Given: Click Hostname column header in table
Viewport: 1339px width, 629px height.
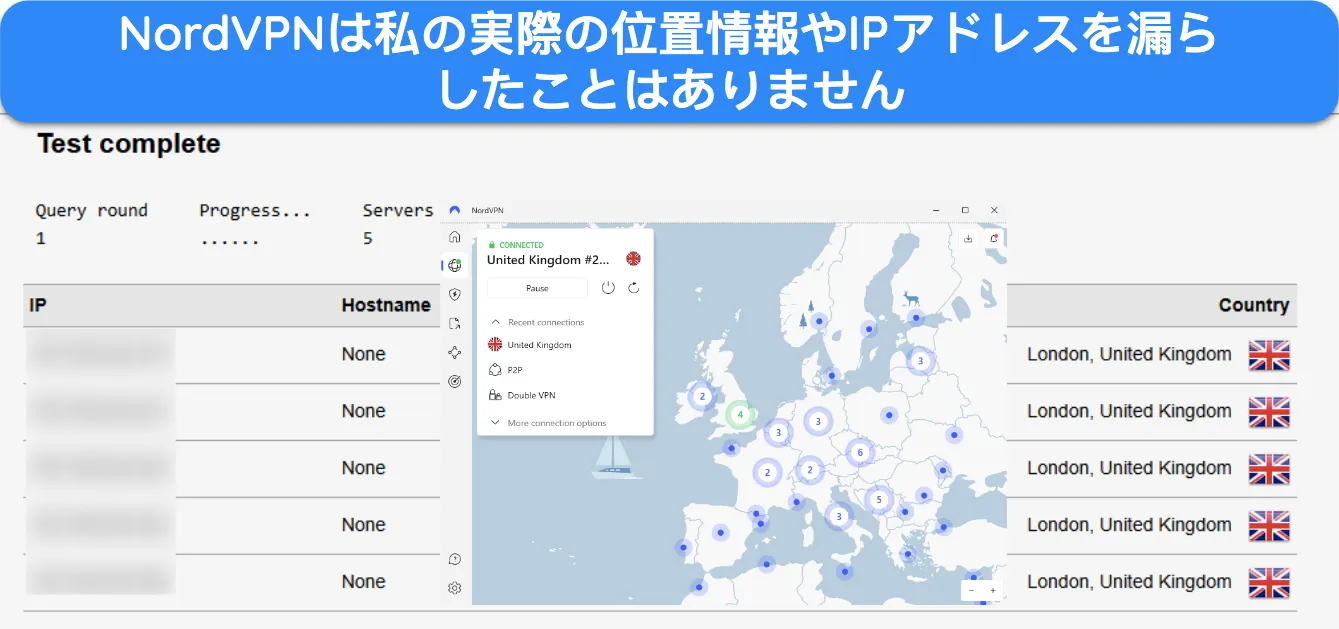Looking at the screenshot, I should (386, 305).
